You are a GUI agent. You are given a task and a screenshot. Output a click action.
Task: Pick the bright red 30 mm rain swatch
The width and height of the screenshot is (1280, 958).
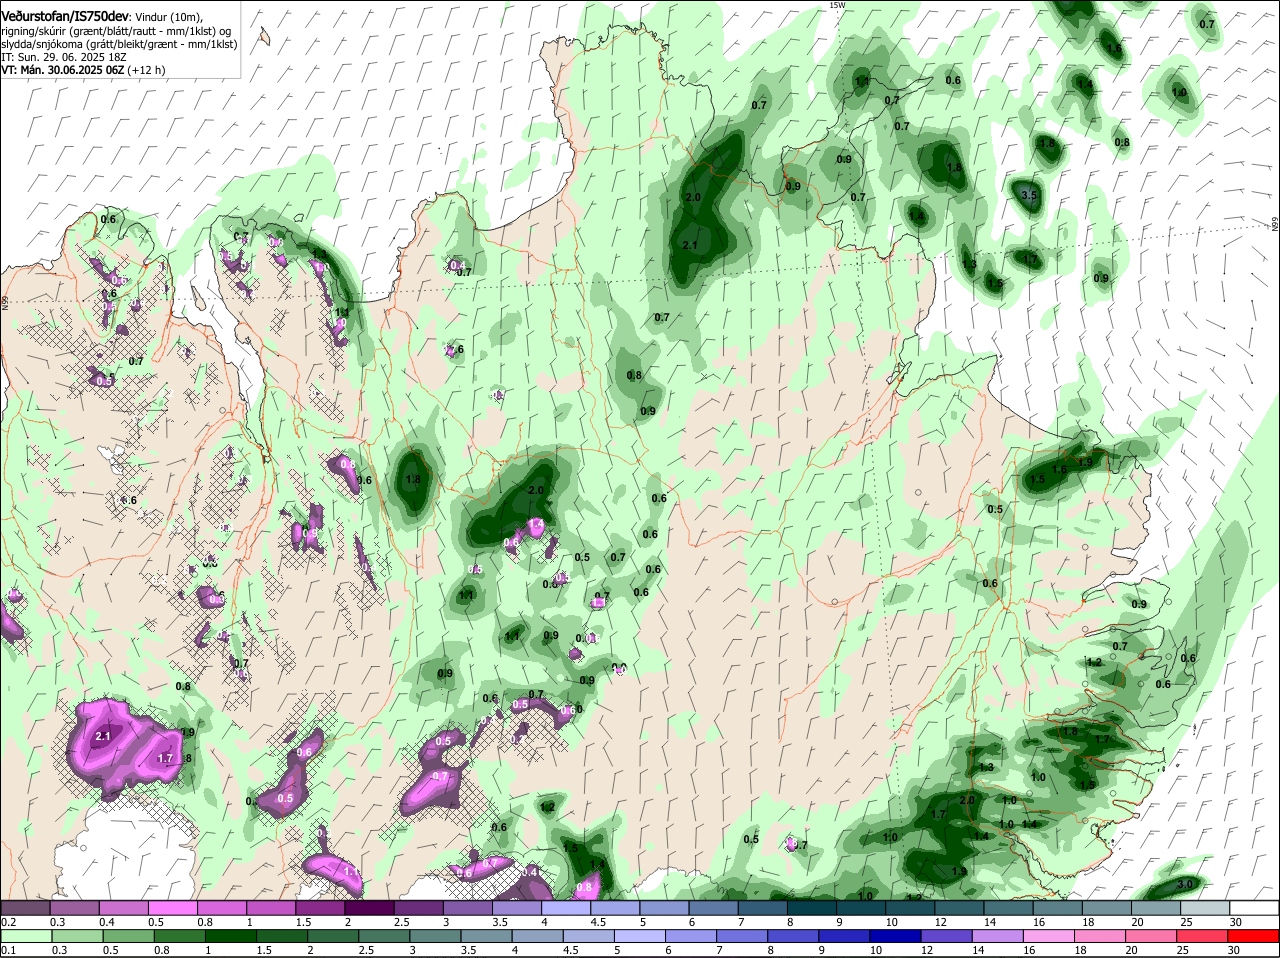tap(1254, 936)
